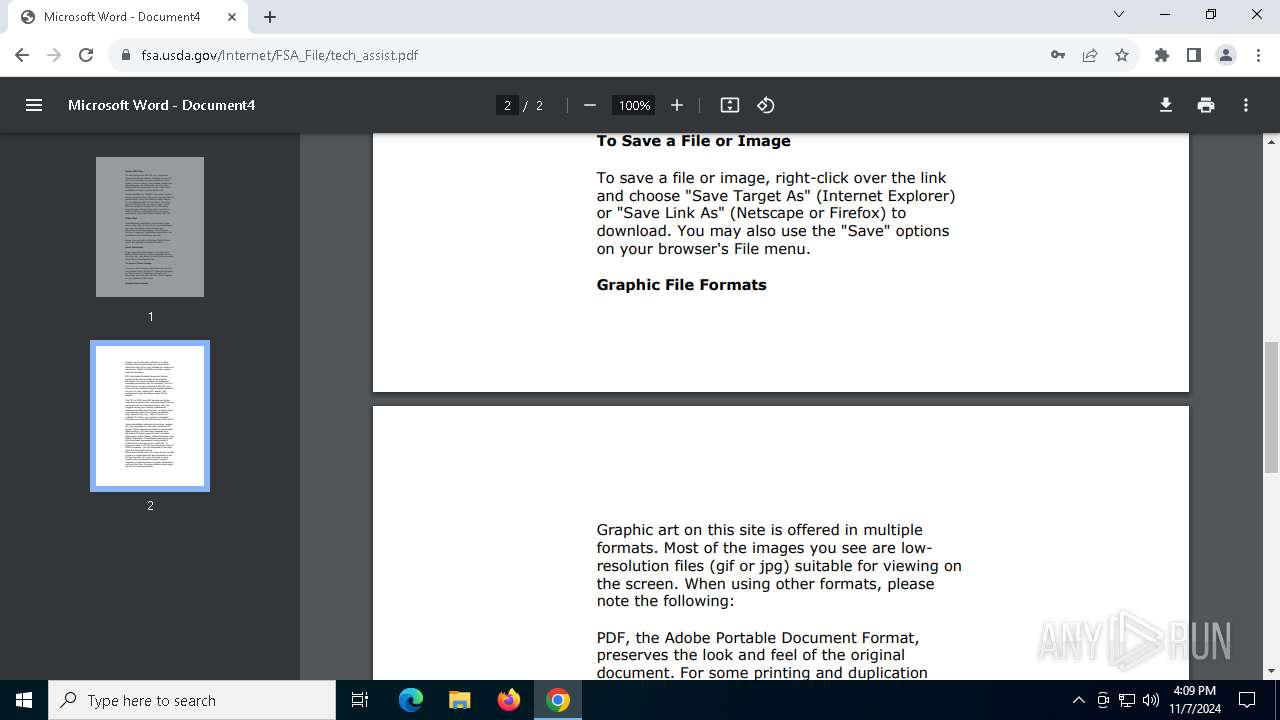Go forward in Chrome history
1280x720 pixels.
54,55
